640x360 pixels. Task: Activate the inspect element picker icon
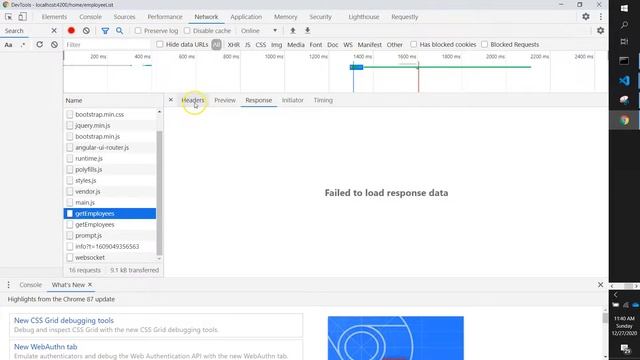tap(9, 17)
